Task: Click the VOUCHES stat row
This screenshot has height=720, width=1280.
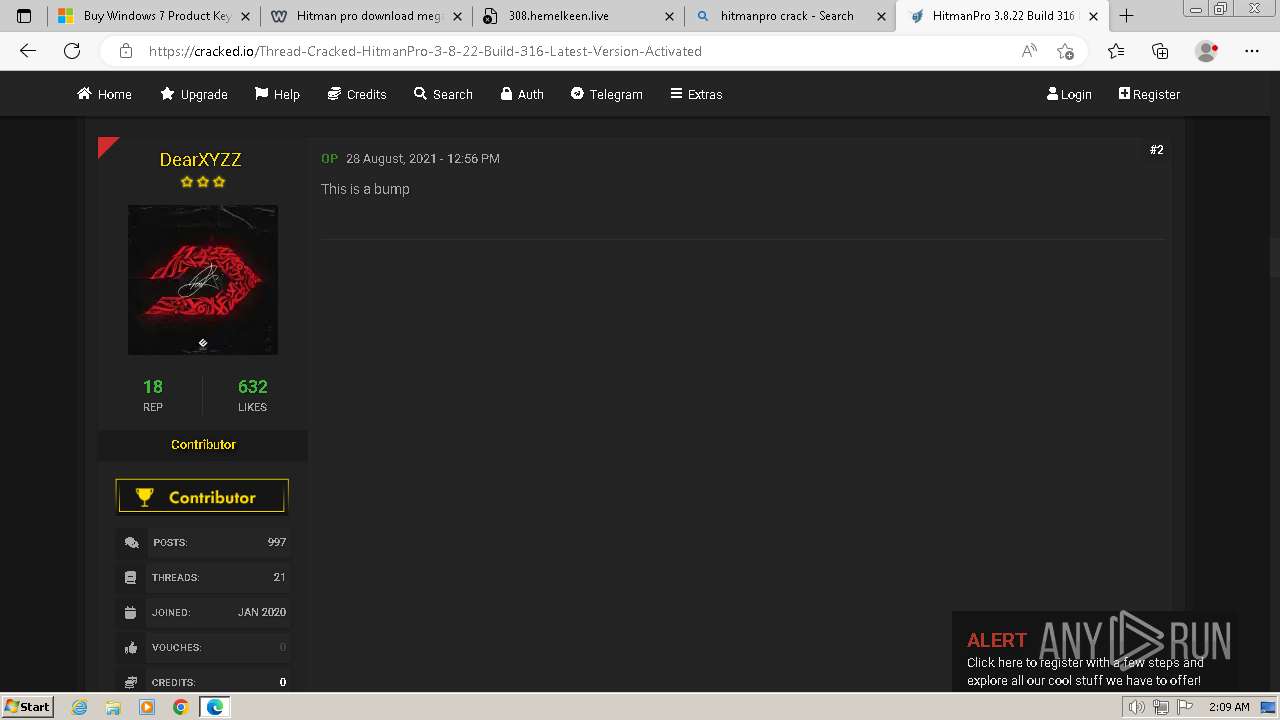Action: tap(203, 647)
